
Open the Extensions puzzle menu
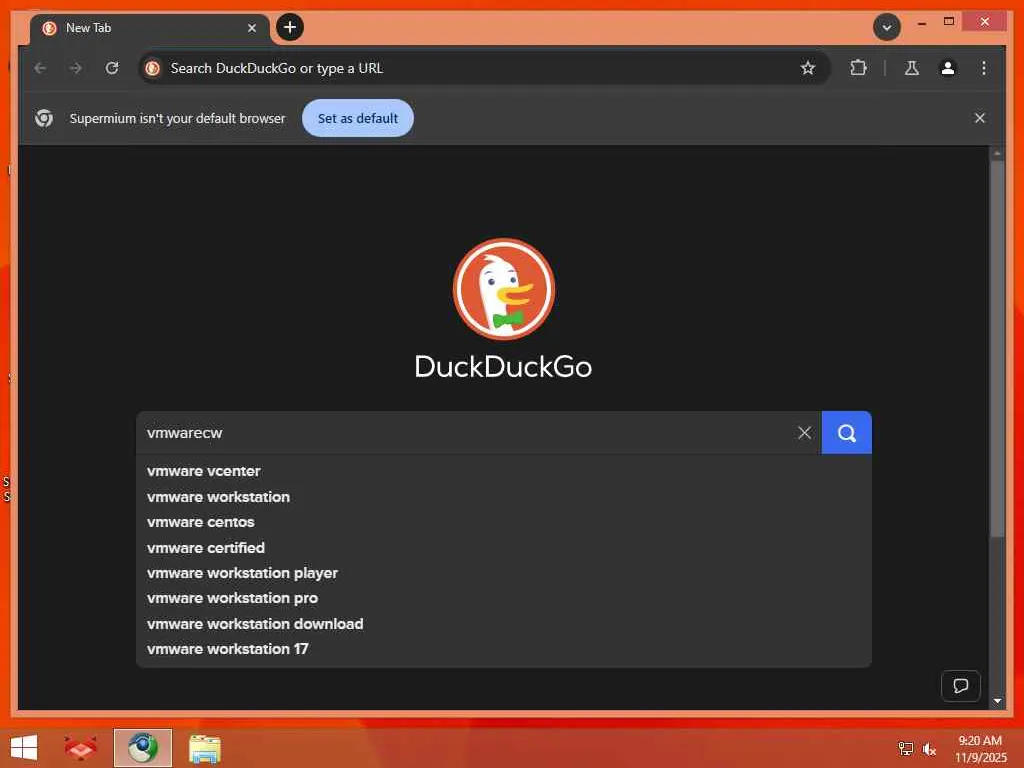(858, 68)
